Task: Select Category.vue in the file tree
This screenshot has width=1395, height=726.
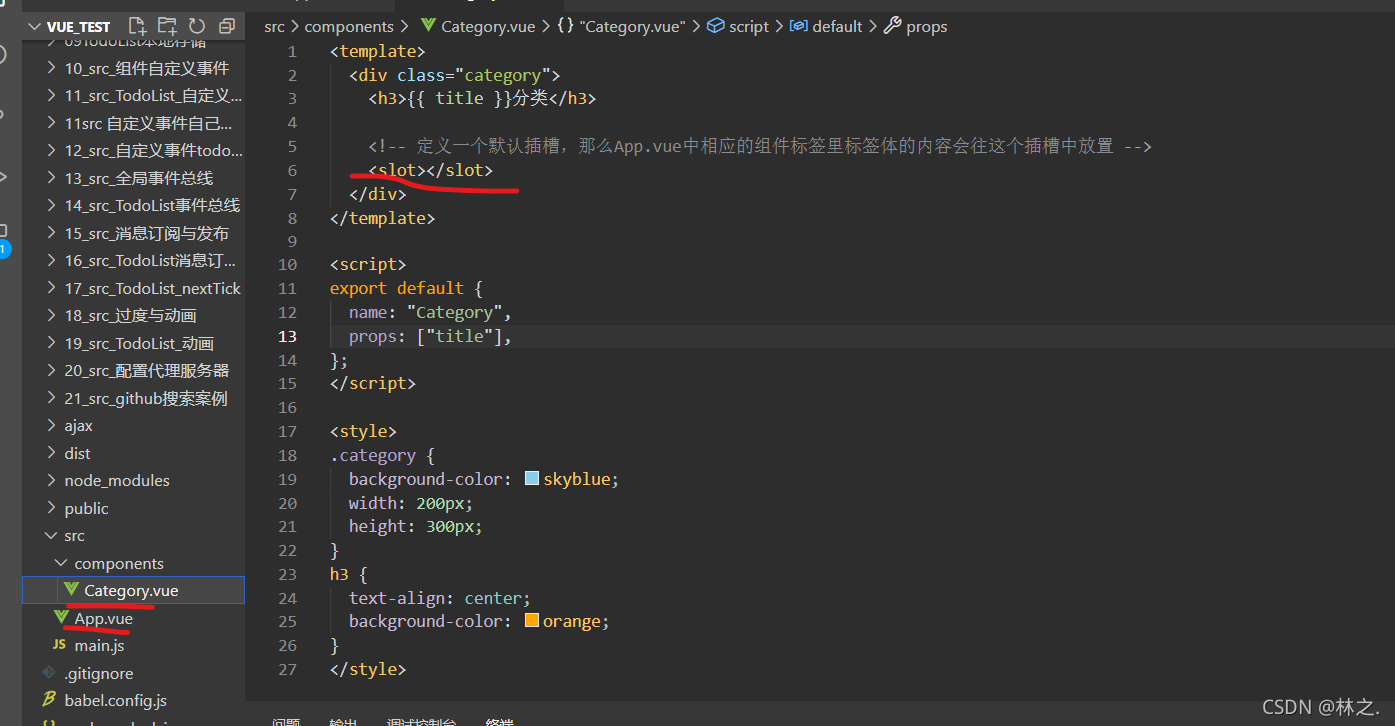Action: (x=134, y=590)
